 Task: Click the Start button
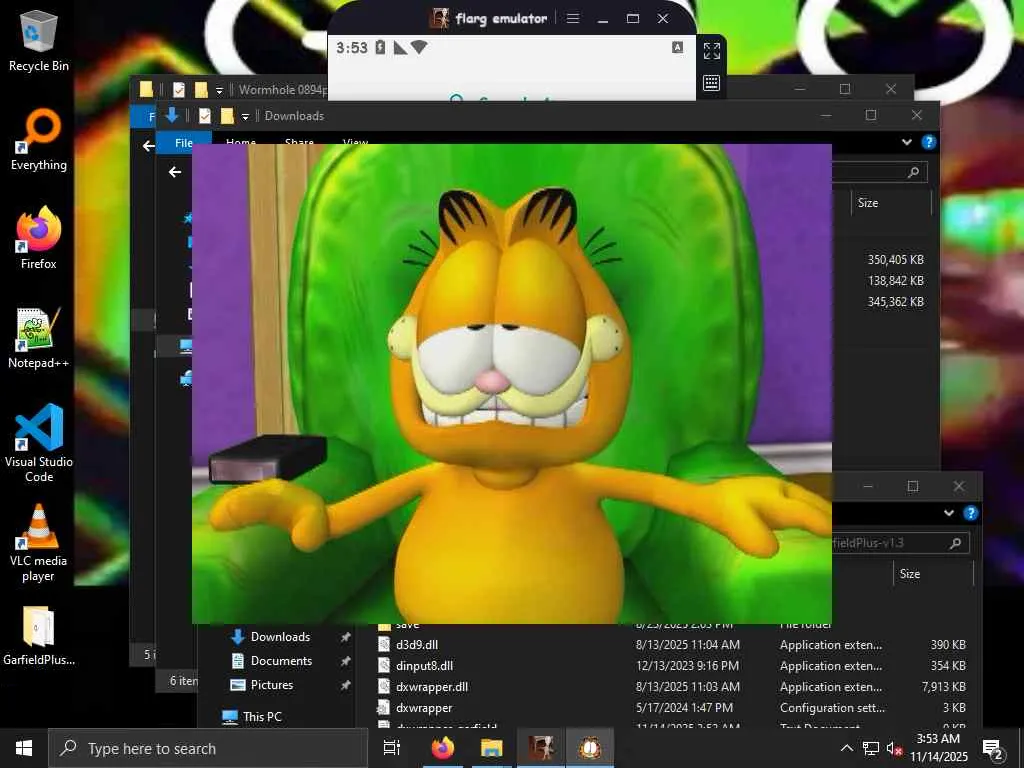[x=24, y=748]
